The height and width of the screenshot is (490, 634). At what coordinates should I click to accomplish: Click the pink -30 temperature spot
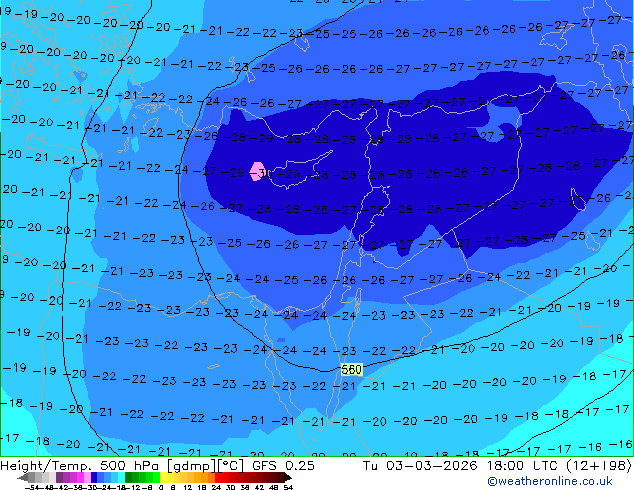point(257,171)
